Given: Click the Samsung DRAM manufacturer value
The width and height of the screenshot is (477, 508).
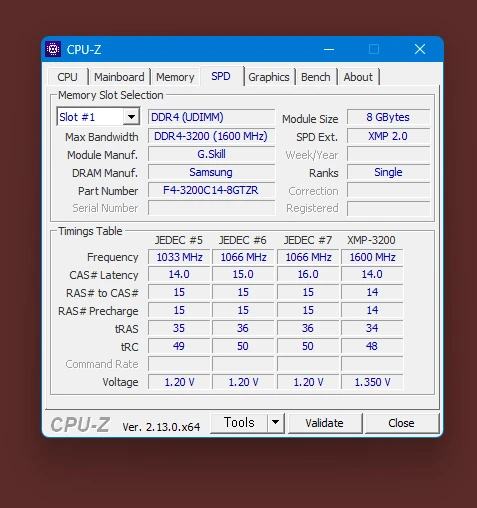Looking at the screenshot, I should 211,172.
